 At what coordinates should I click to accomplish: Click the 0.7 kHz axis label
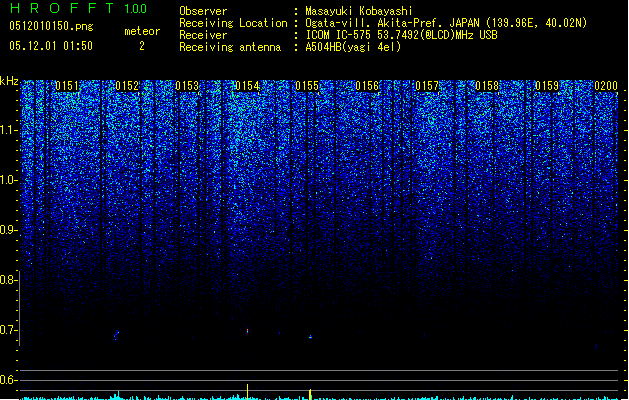pyautogui.click(x=8, y=330)
